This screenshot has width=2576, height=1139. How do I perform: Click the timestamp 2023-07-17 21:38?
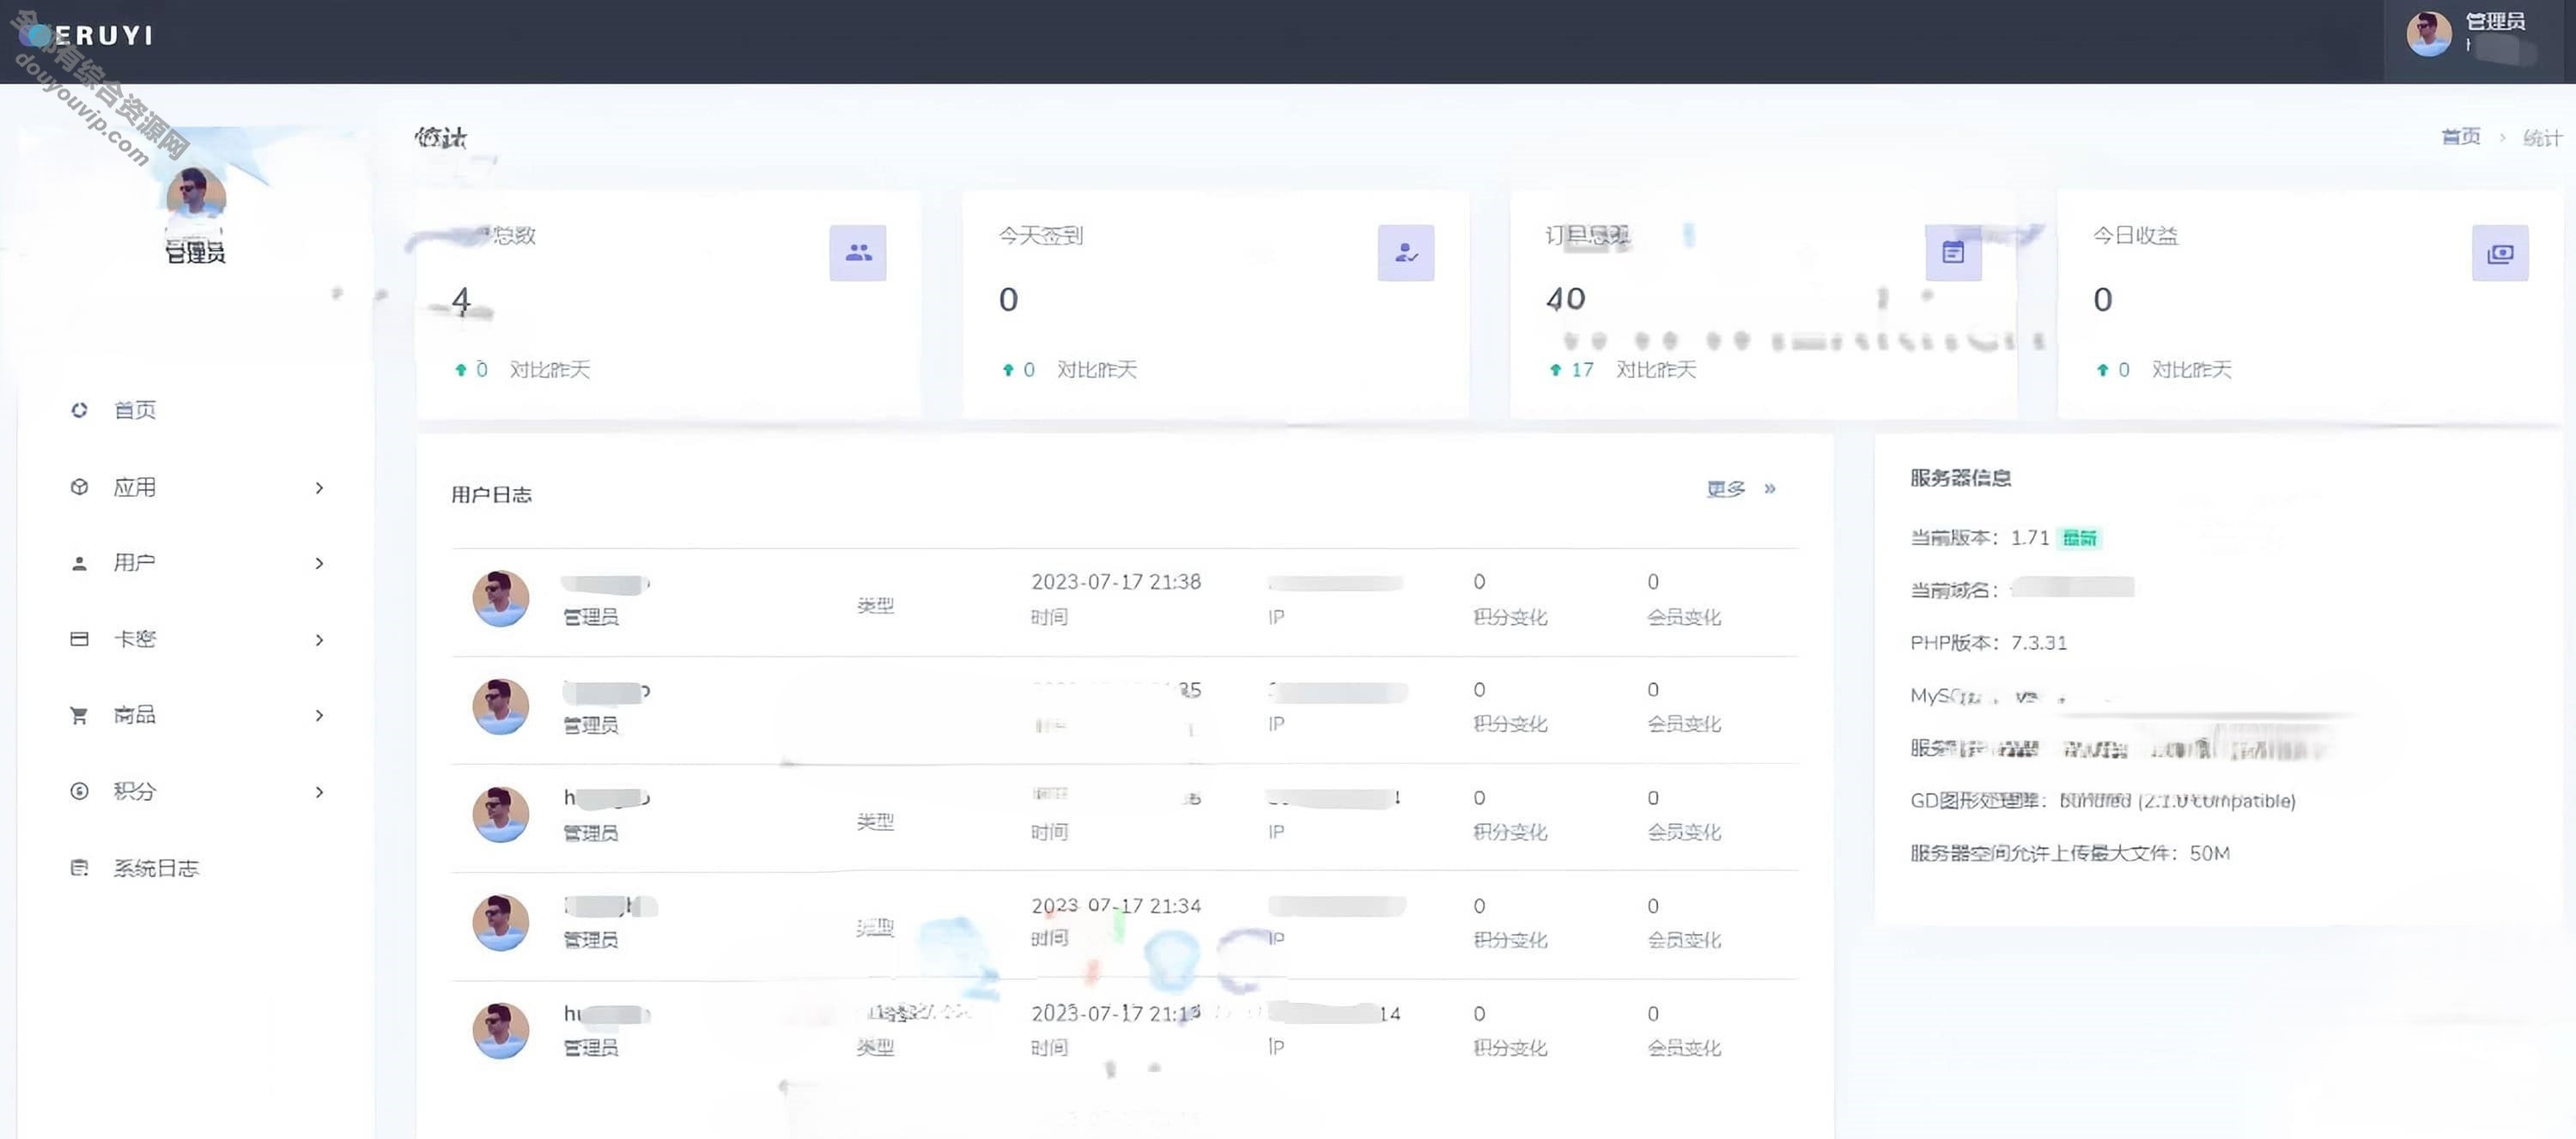(1116, 582)
